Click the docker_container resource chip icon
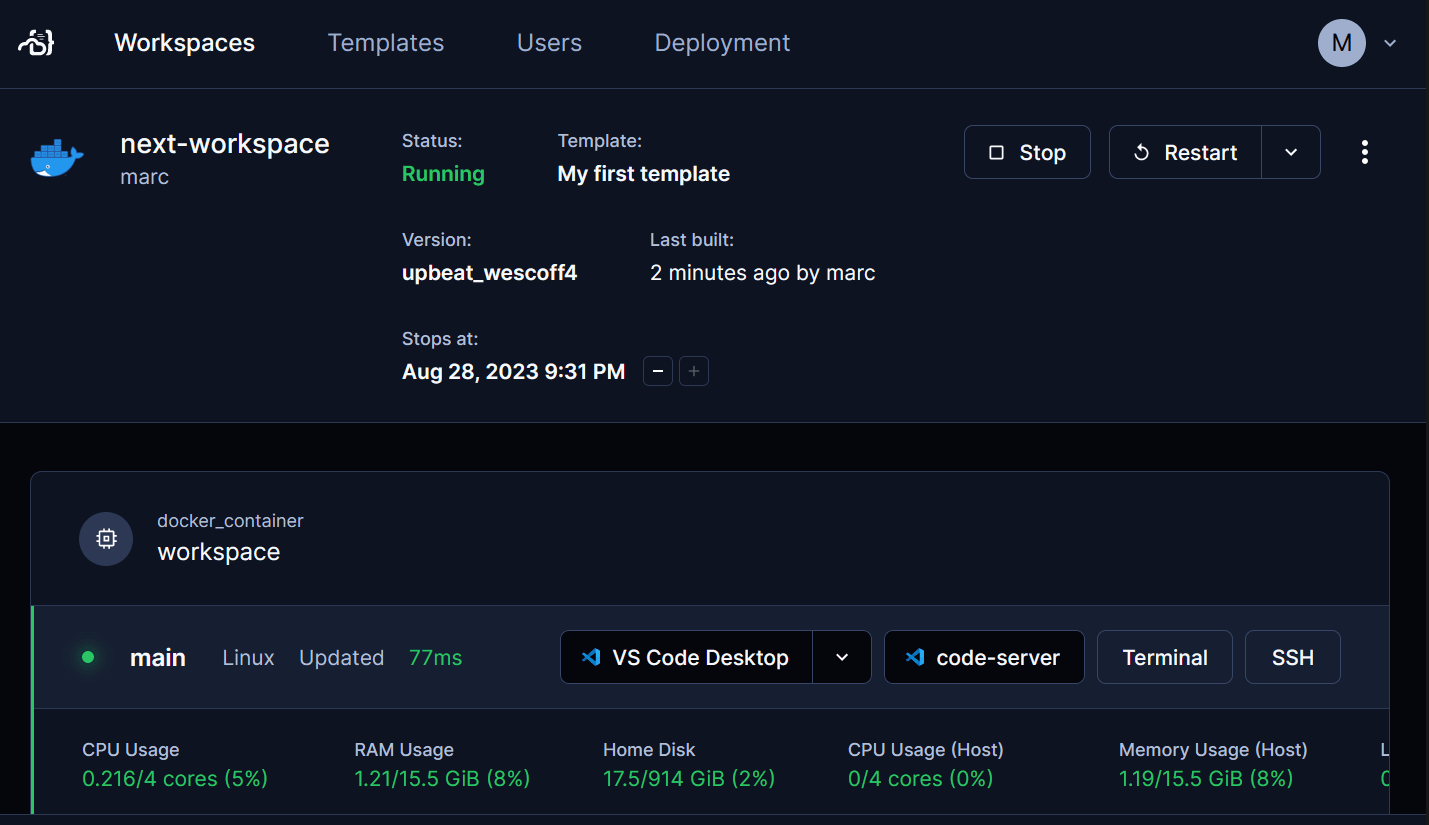This screenshot has width=1429, height=825. (x=106, y=538)
